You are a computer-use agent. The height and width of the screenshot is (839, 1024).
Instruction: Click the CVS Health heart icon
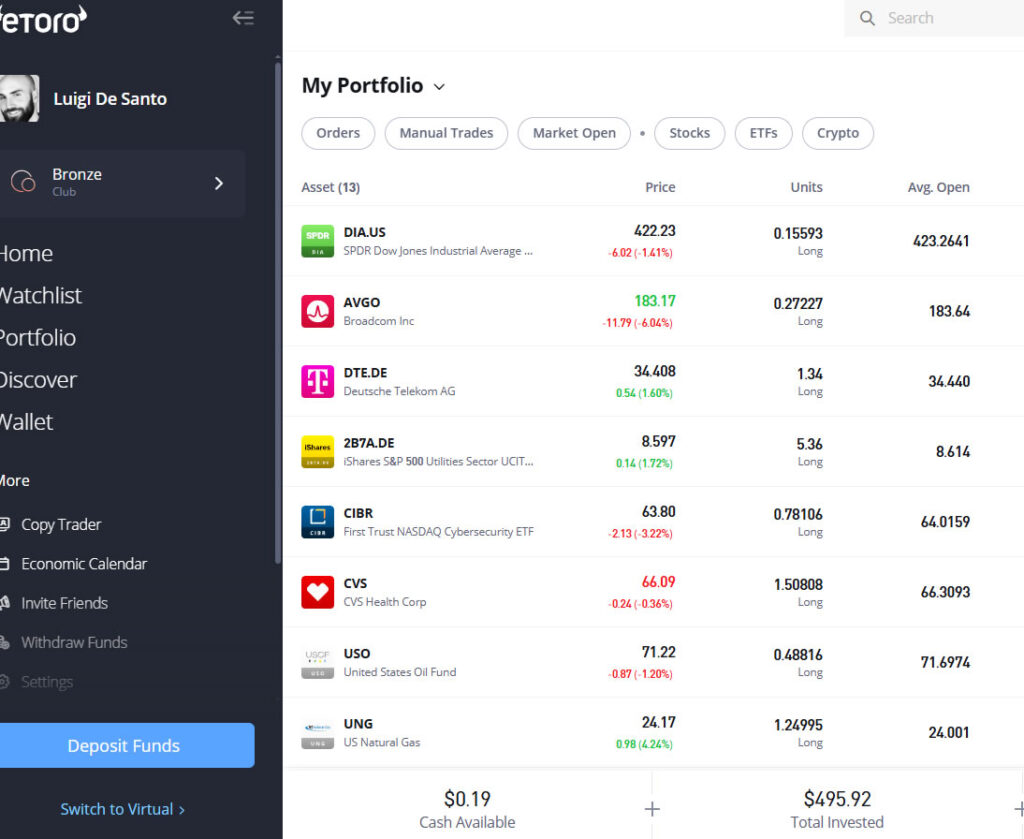317,592
